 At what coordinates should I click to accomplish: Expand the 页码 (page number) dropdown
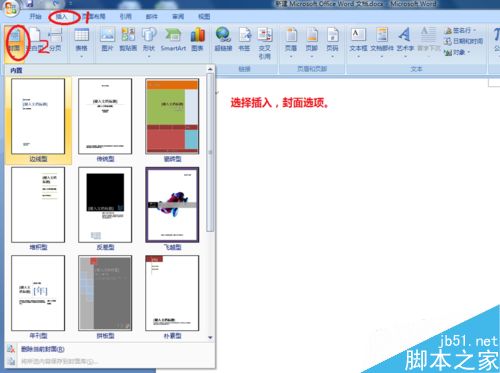pos(332,43)
